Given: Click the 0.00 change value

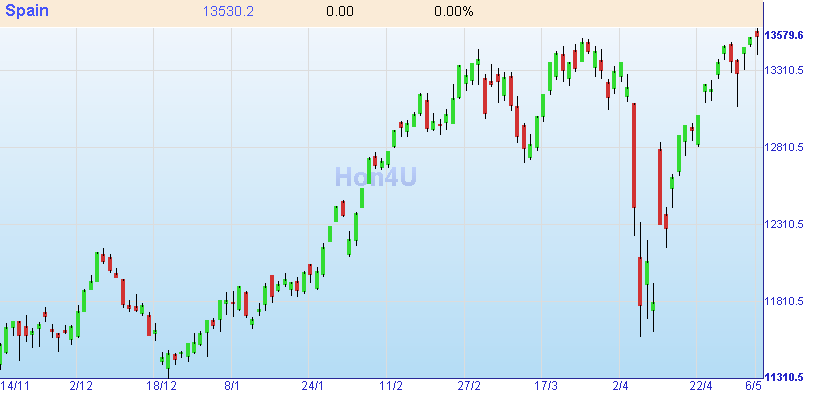Looking at the screenshot, I should (340, 12).
